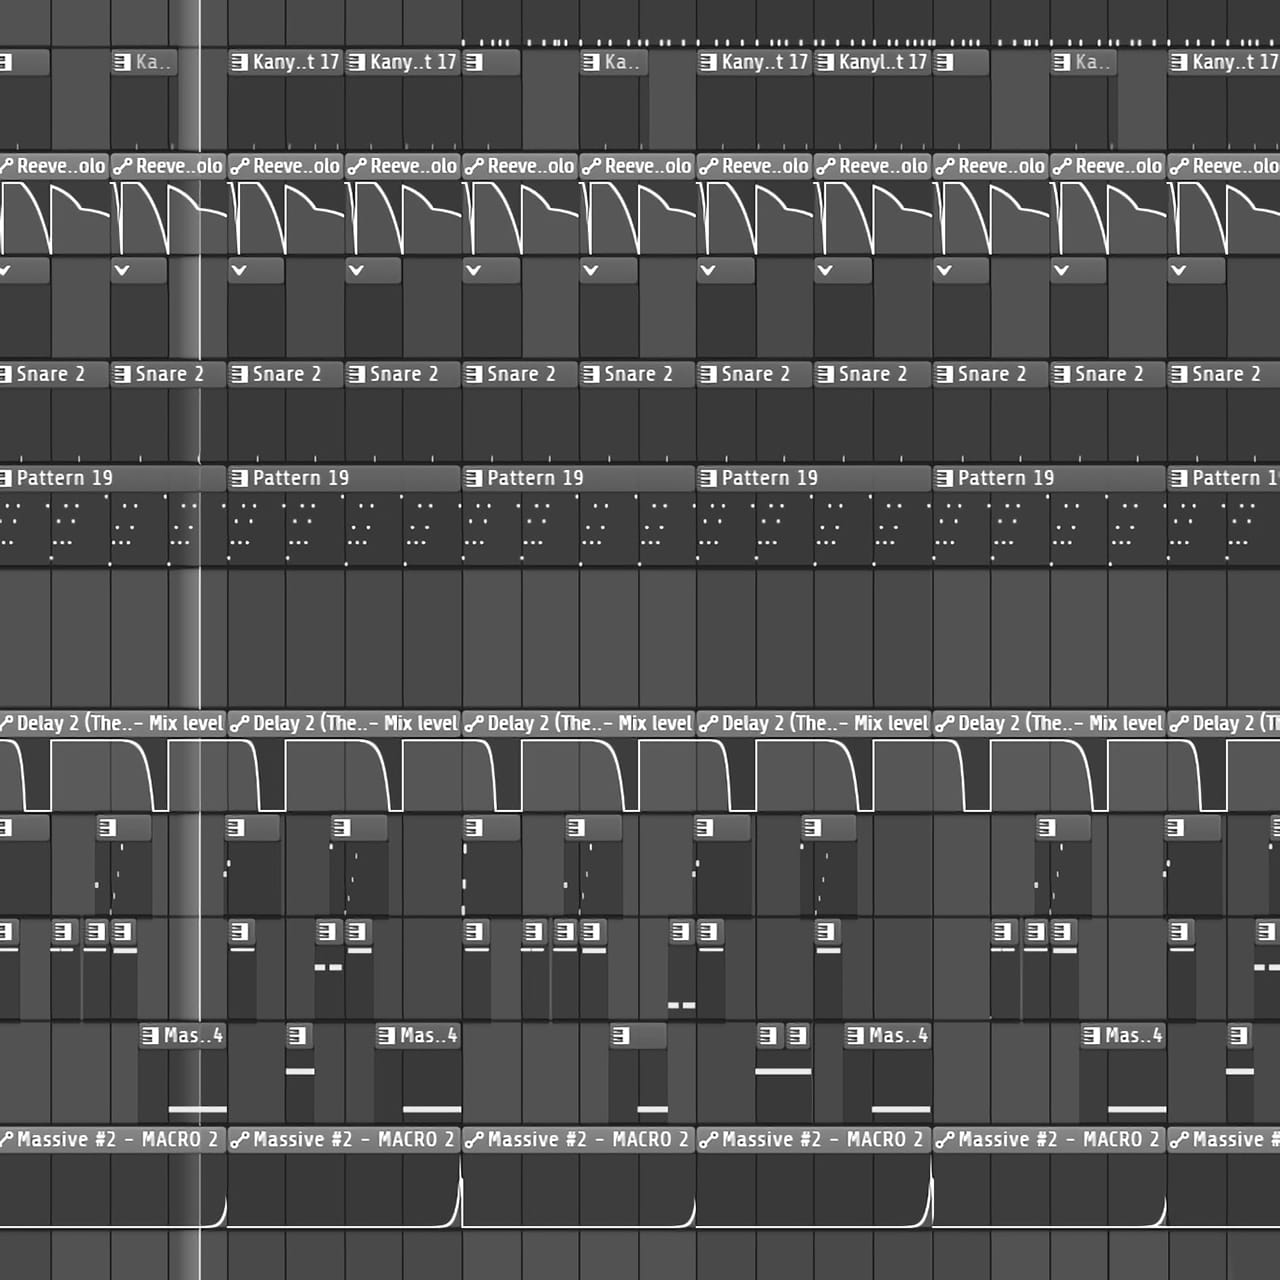Click the pattern icon of the cut-off Pattern 1 clip

pyautogui.click(x=1180, y=478)
